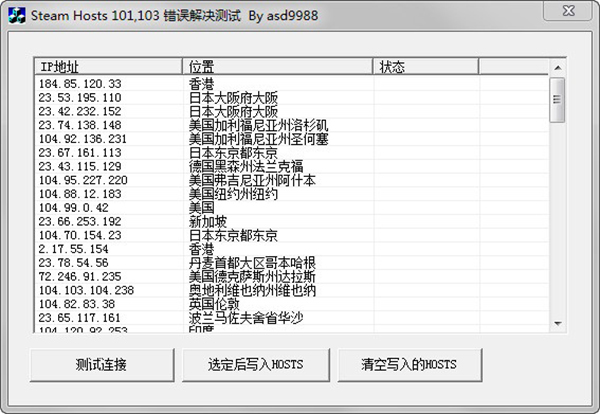This screenshot has width=600, height=414.
Task: Click location 新加坡
Action: 208,222
